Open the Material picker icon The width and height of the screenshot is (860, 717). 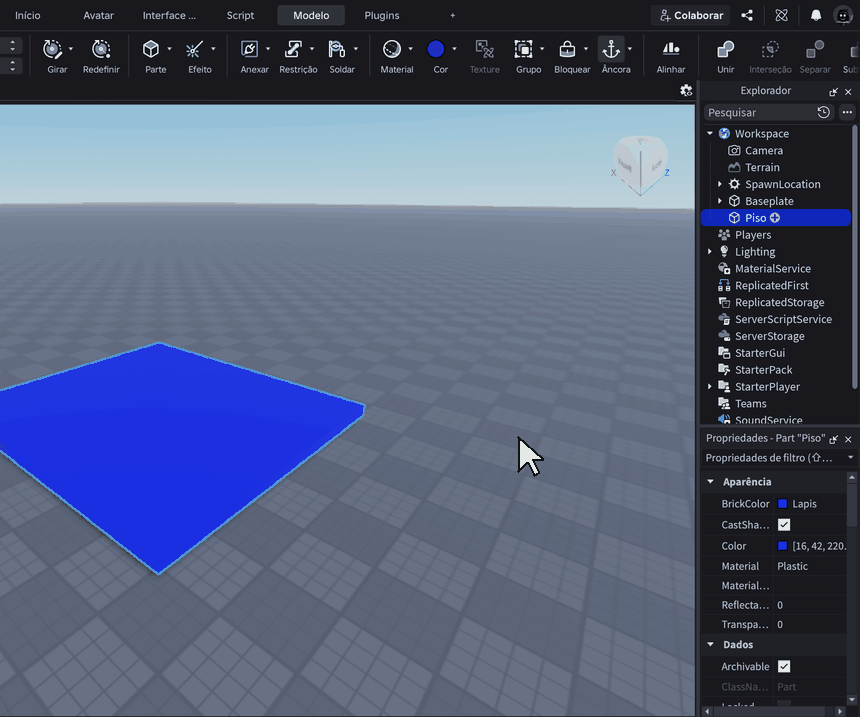(392, 49)
